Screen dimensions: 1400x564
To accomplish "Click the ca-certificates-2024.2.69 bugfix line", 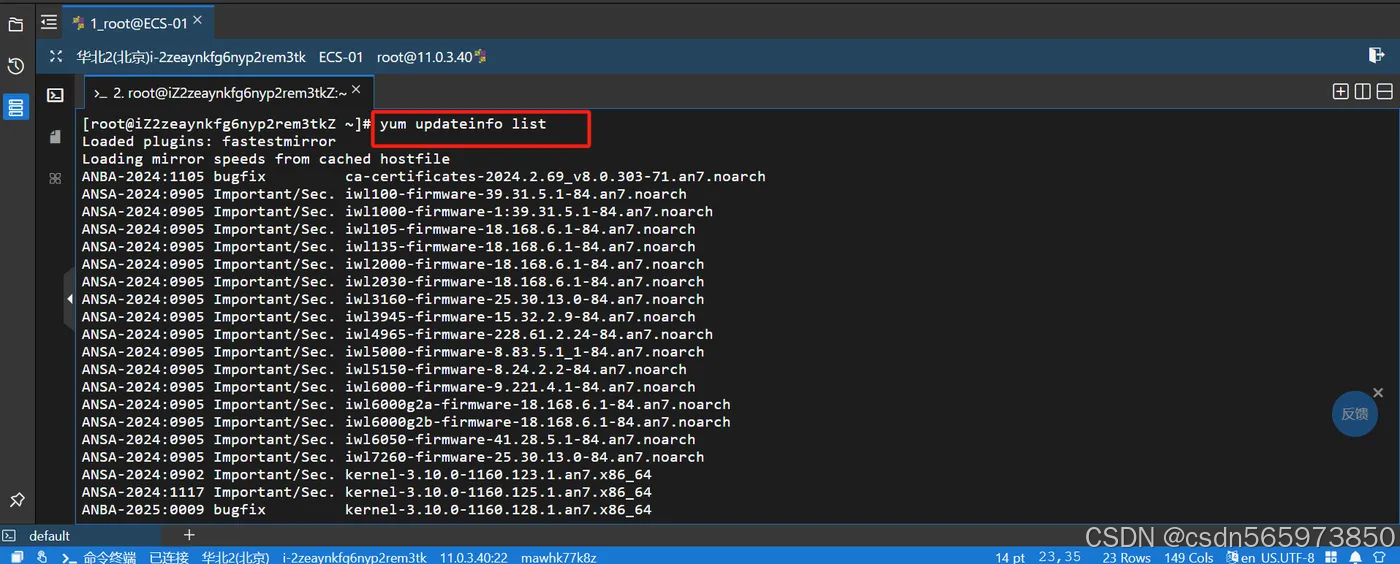I will pyautogui.click(x=424, y=176).
